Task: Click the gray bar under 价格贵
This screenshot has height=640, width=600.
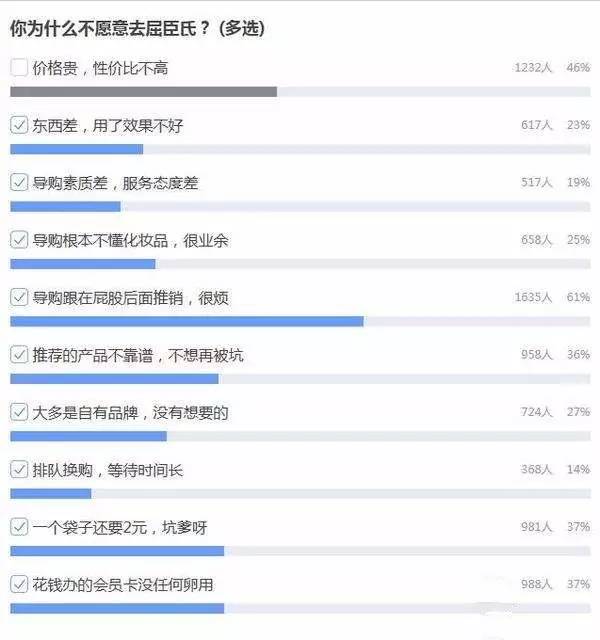Action: coord(143,92)
